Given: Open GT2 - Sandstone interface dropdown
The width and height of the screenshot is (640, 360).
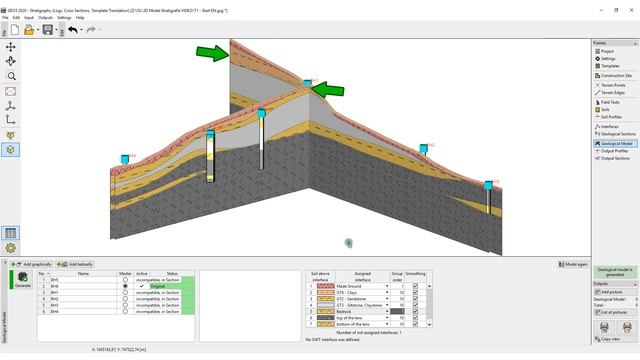Looking at the screenshot, I should tap(387, 299).
